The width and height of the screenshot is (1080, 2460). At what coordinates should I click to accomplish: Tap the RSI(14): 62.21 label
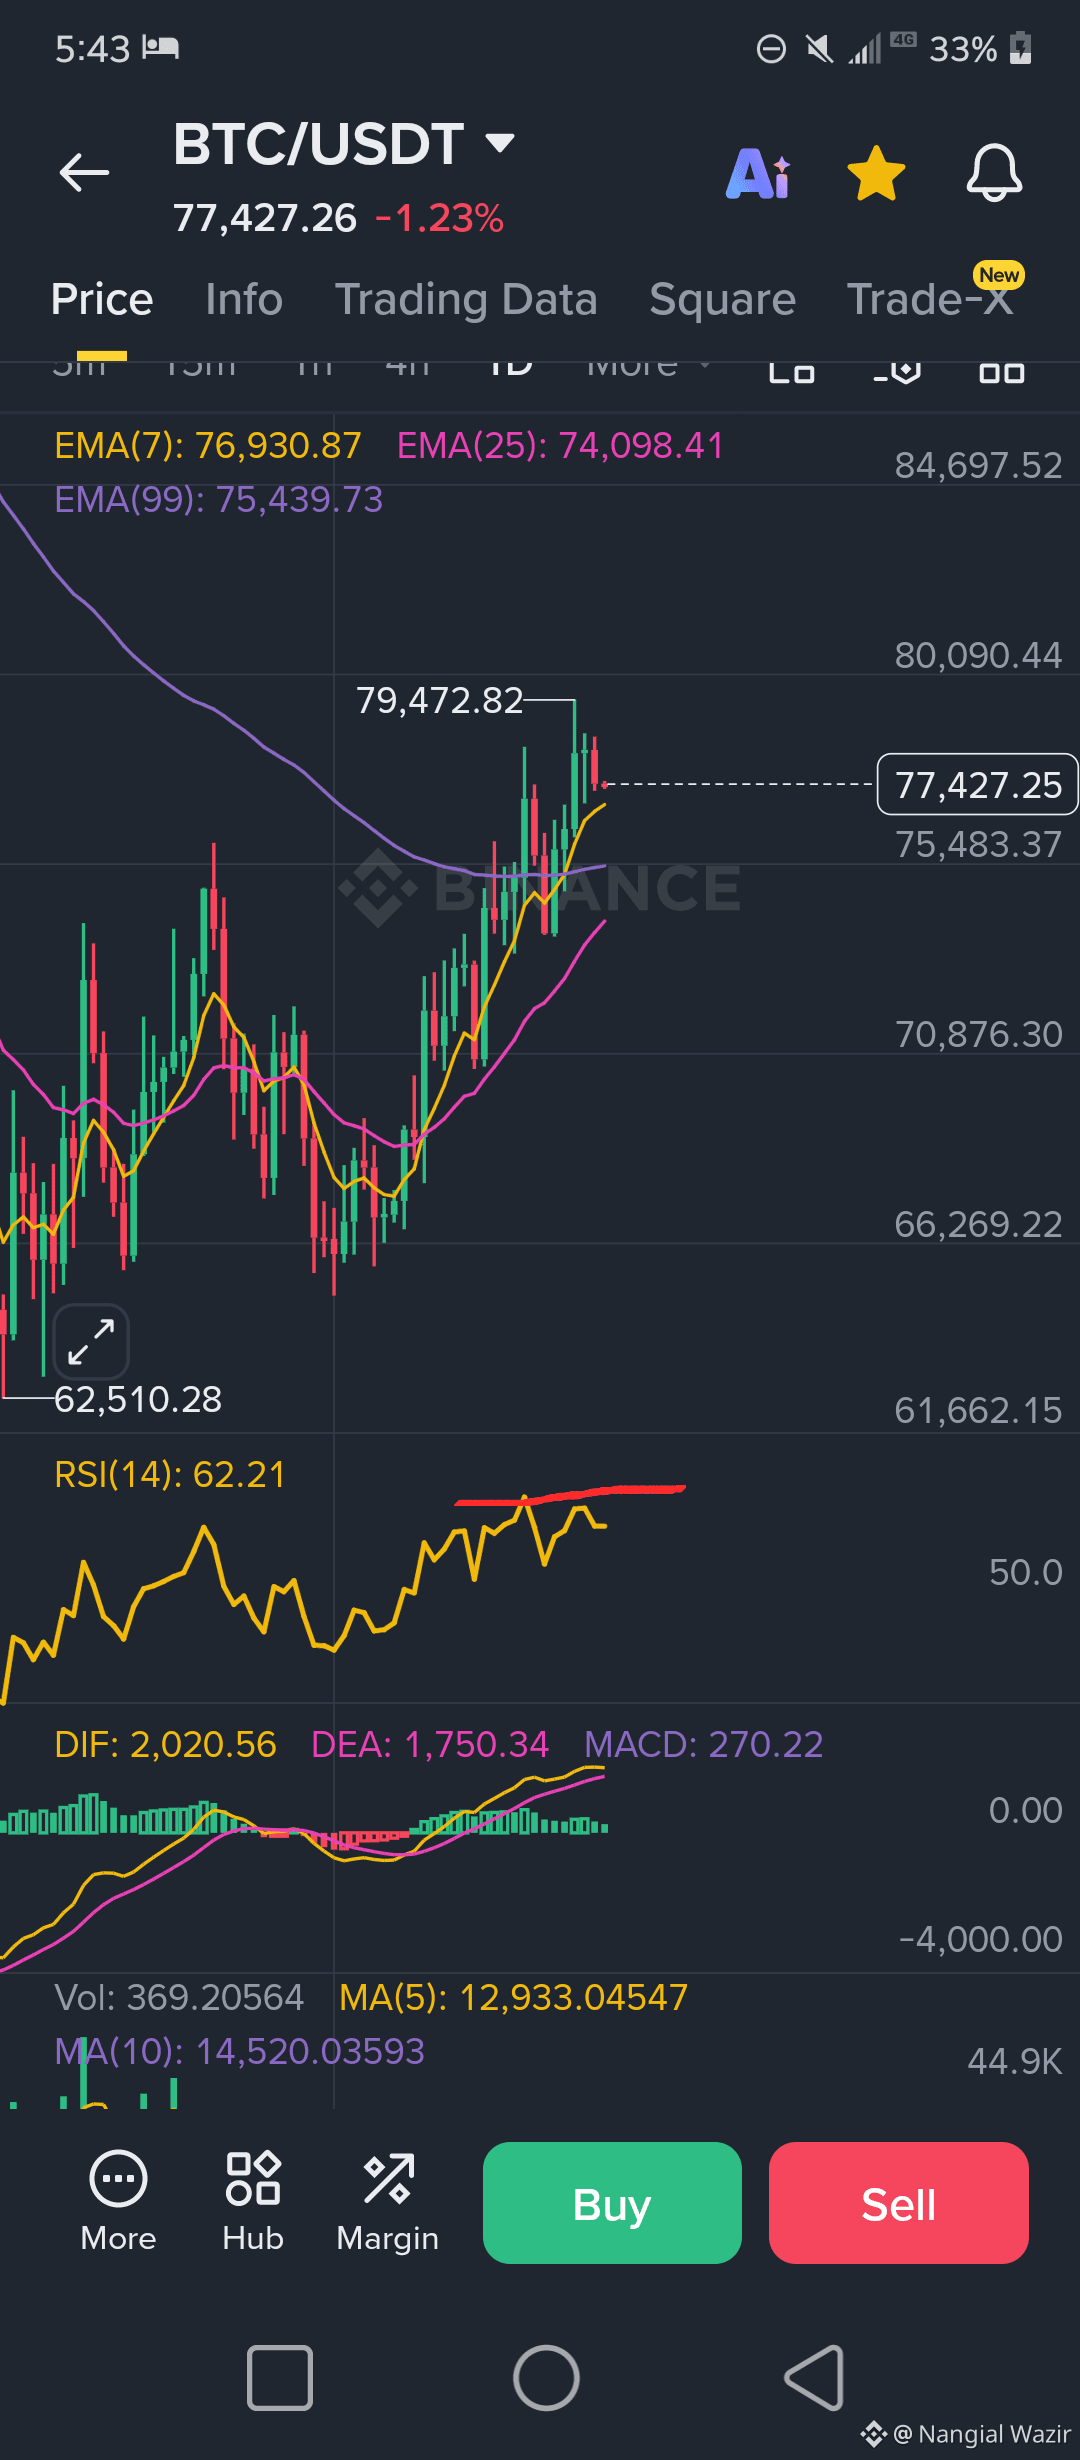pos(170,1475)
